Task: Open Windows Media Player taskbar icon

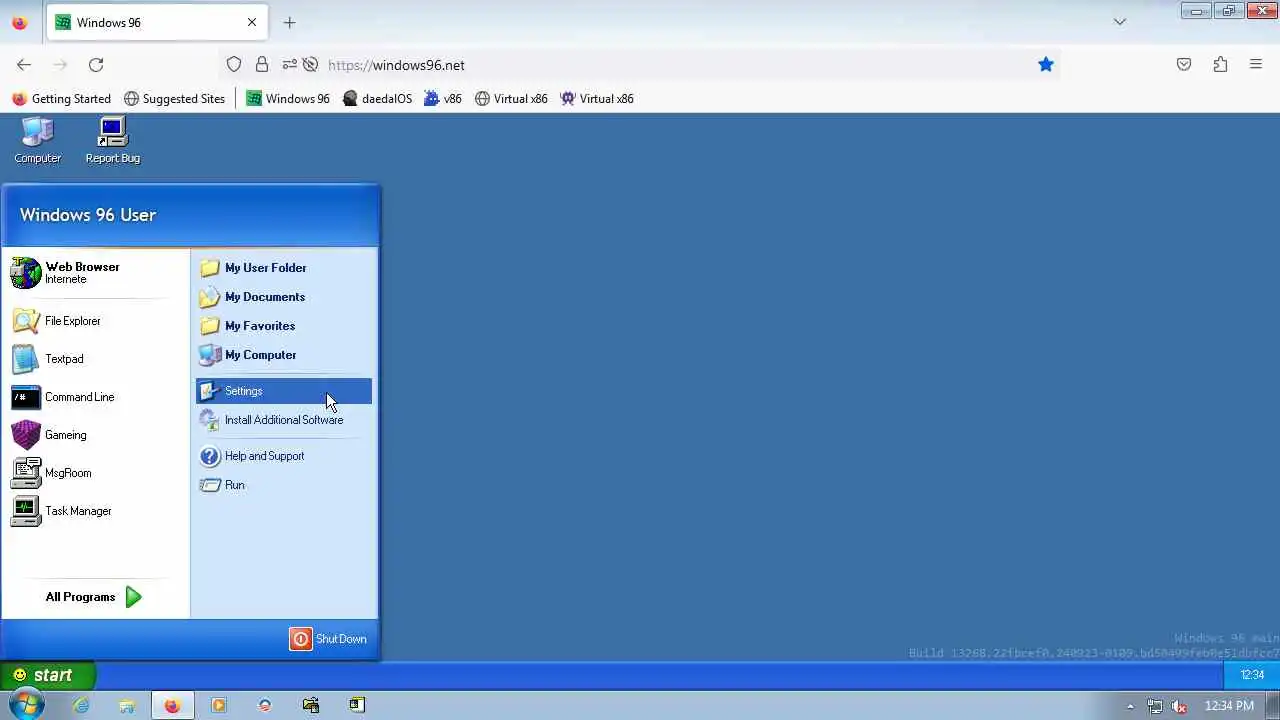Action: pos(219,705)
